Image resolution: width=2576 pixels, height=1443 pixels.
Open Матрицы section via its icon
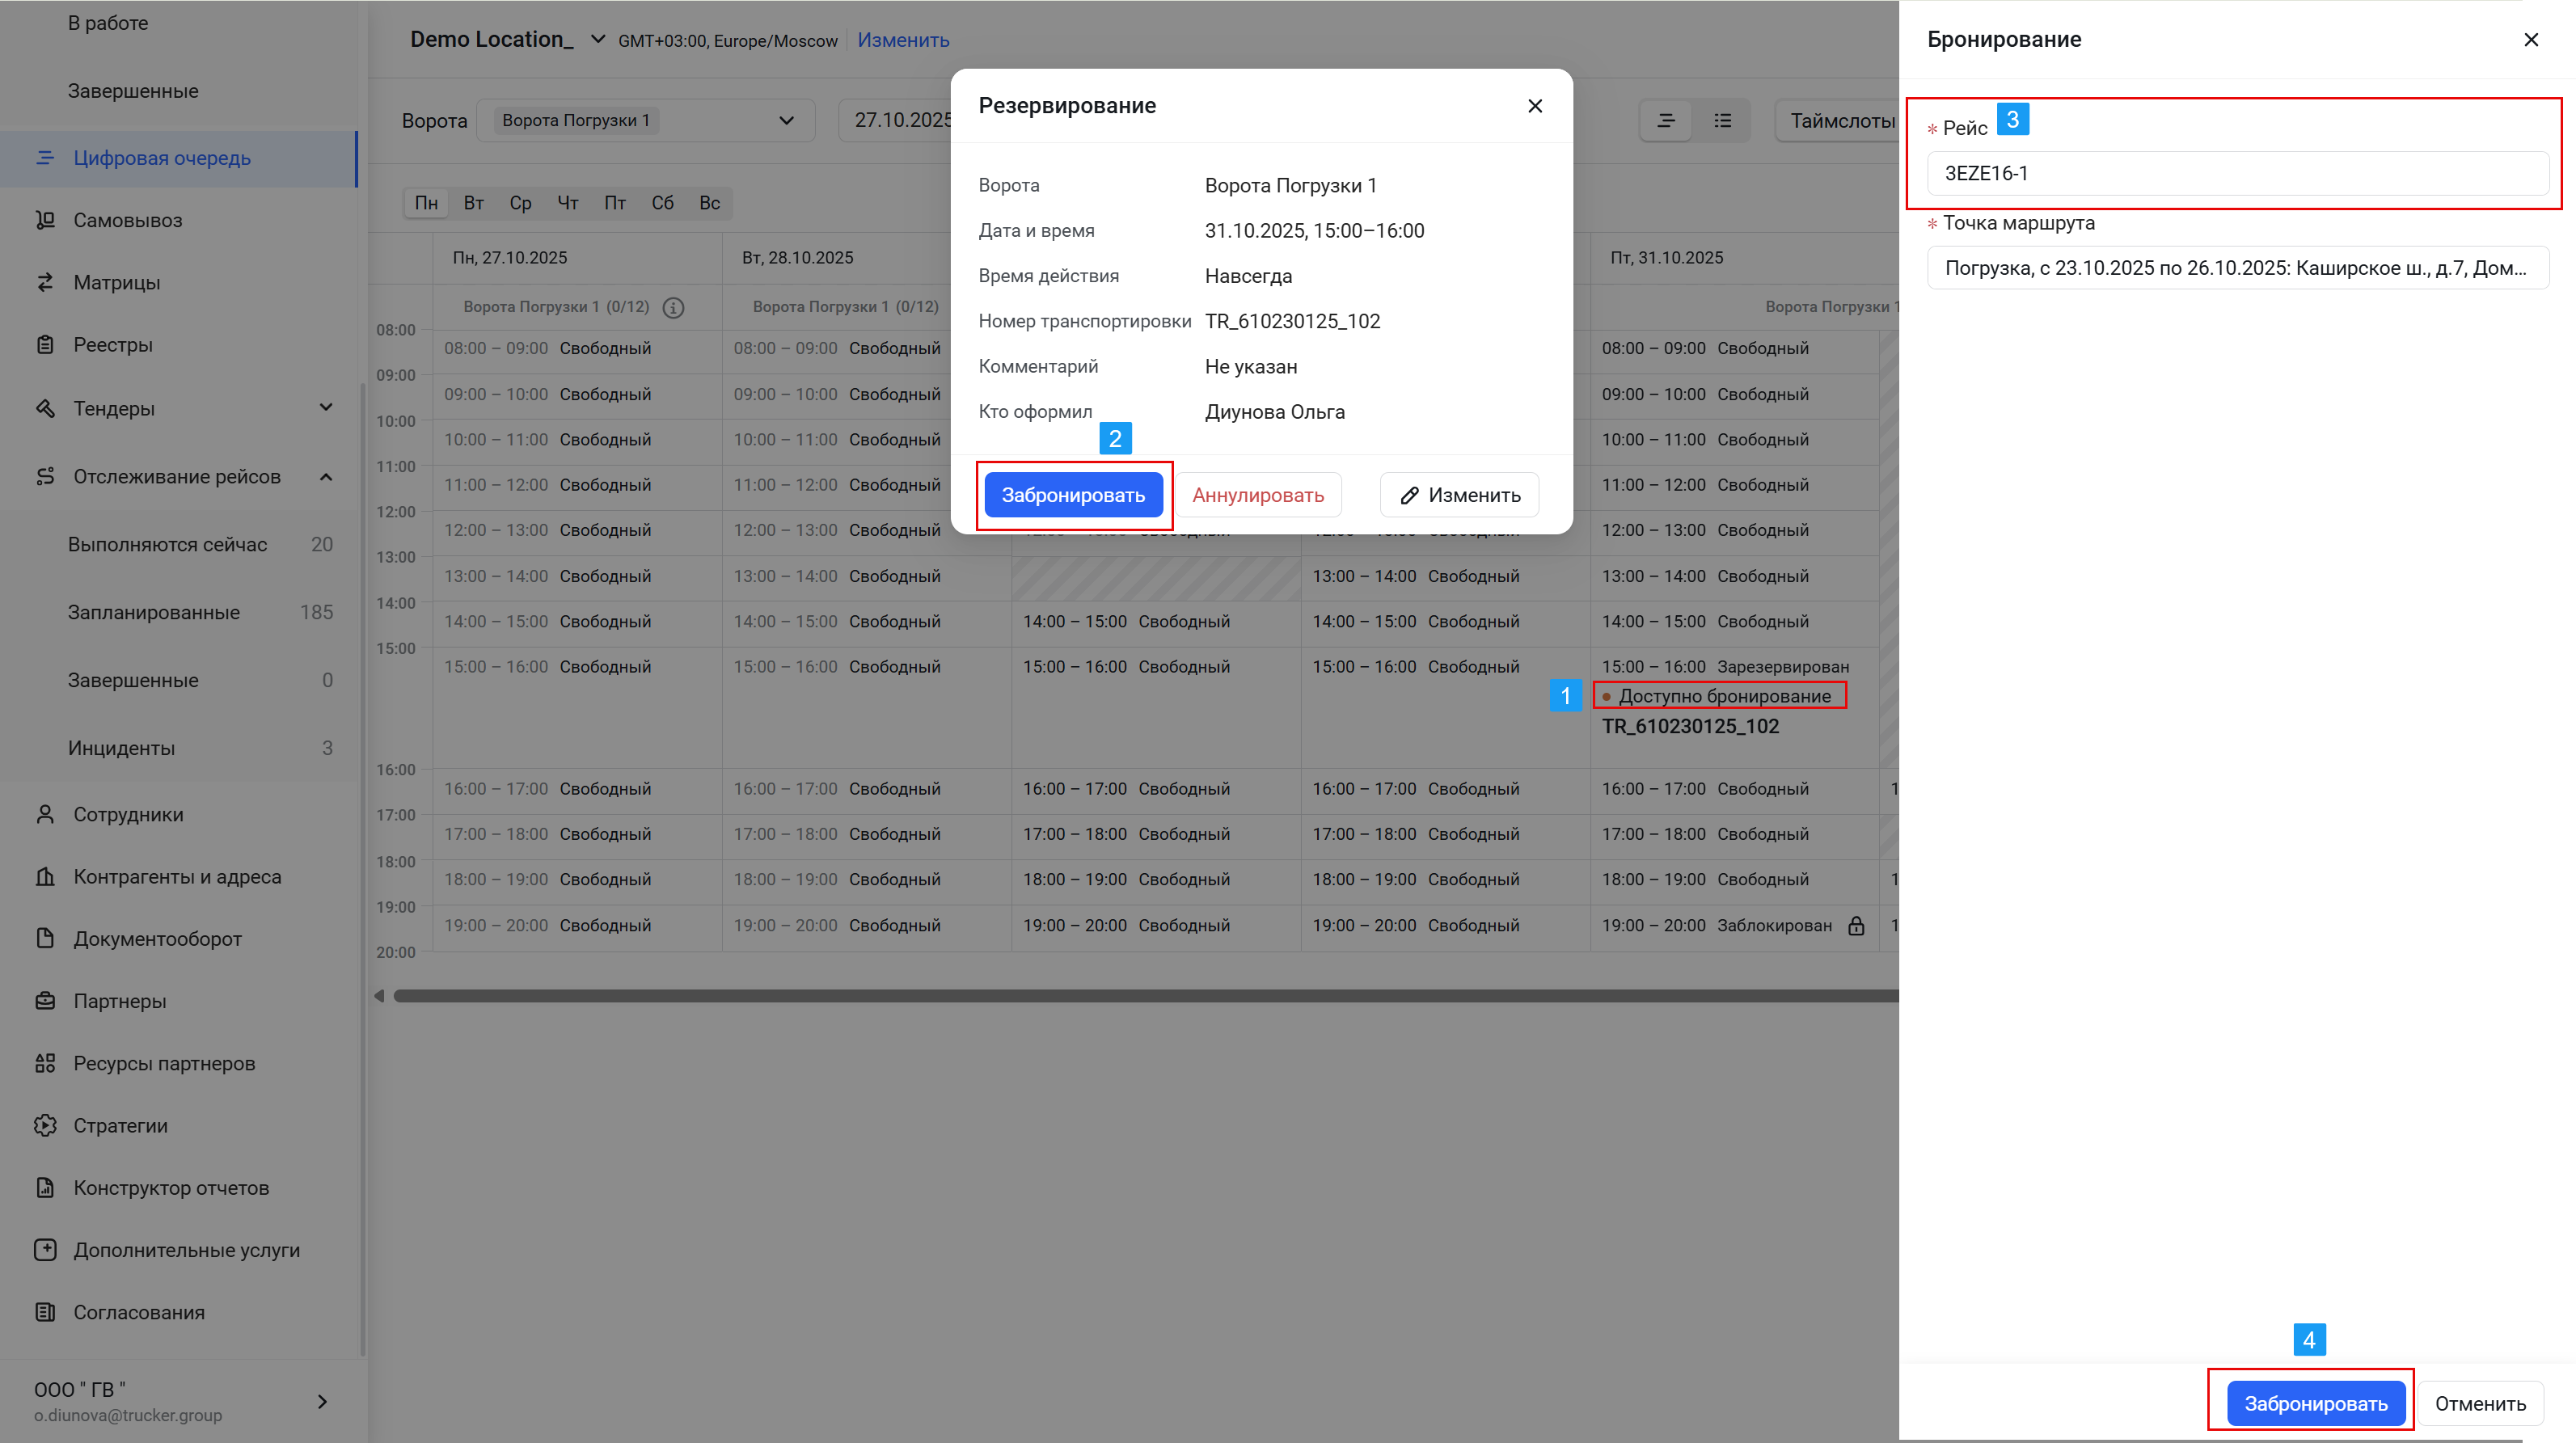45,282
